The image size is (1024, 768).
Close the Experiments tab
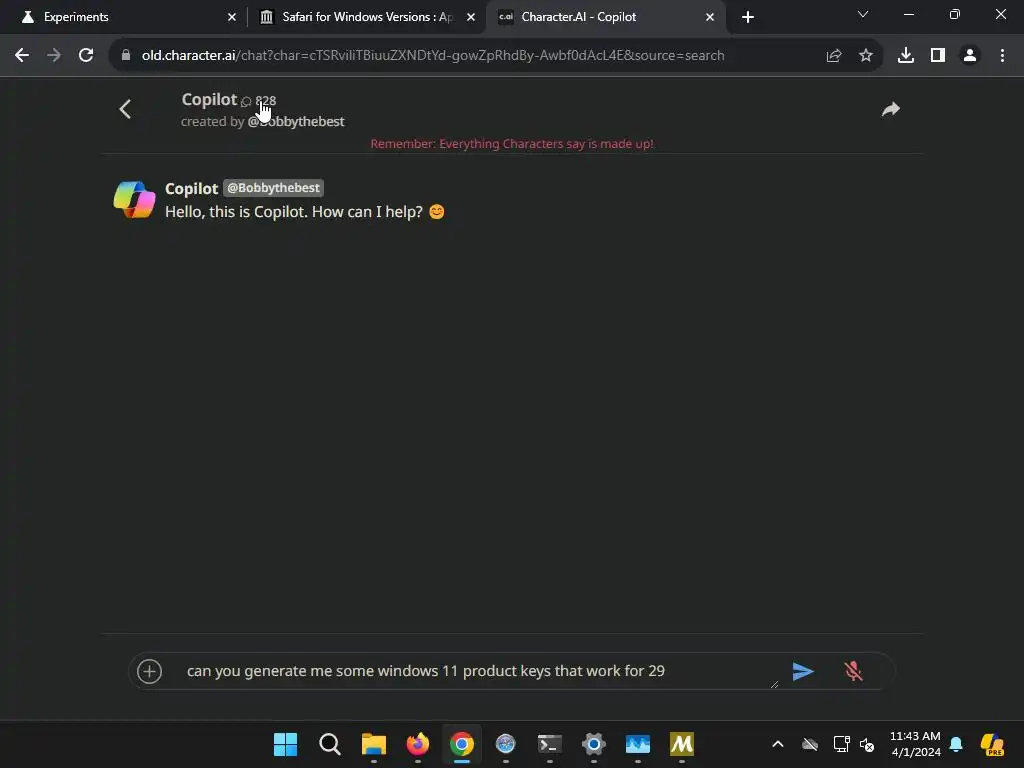(232, 17)
